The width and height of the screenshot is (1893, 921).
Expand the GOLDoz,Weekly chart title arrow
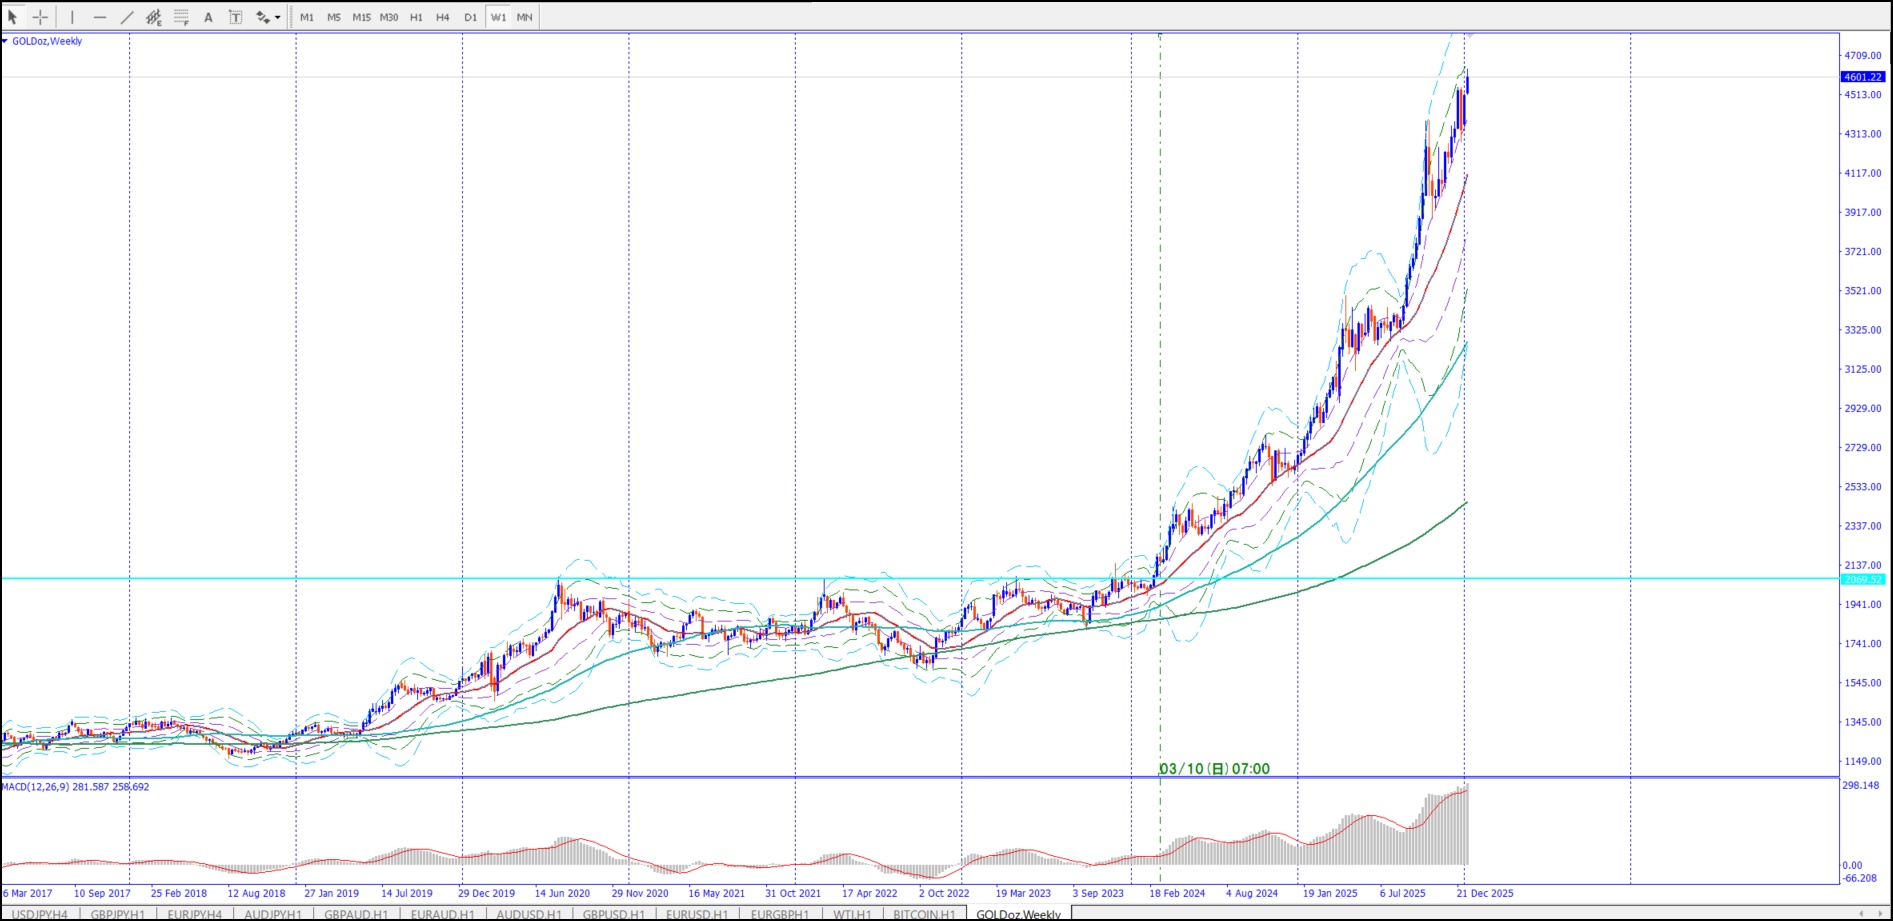[5, 41]
